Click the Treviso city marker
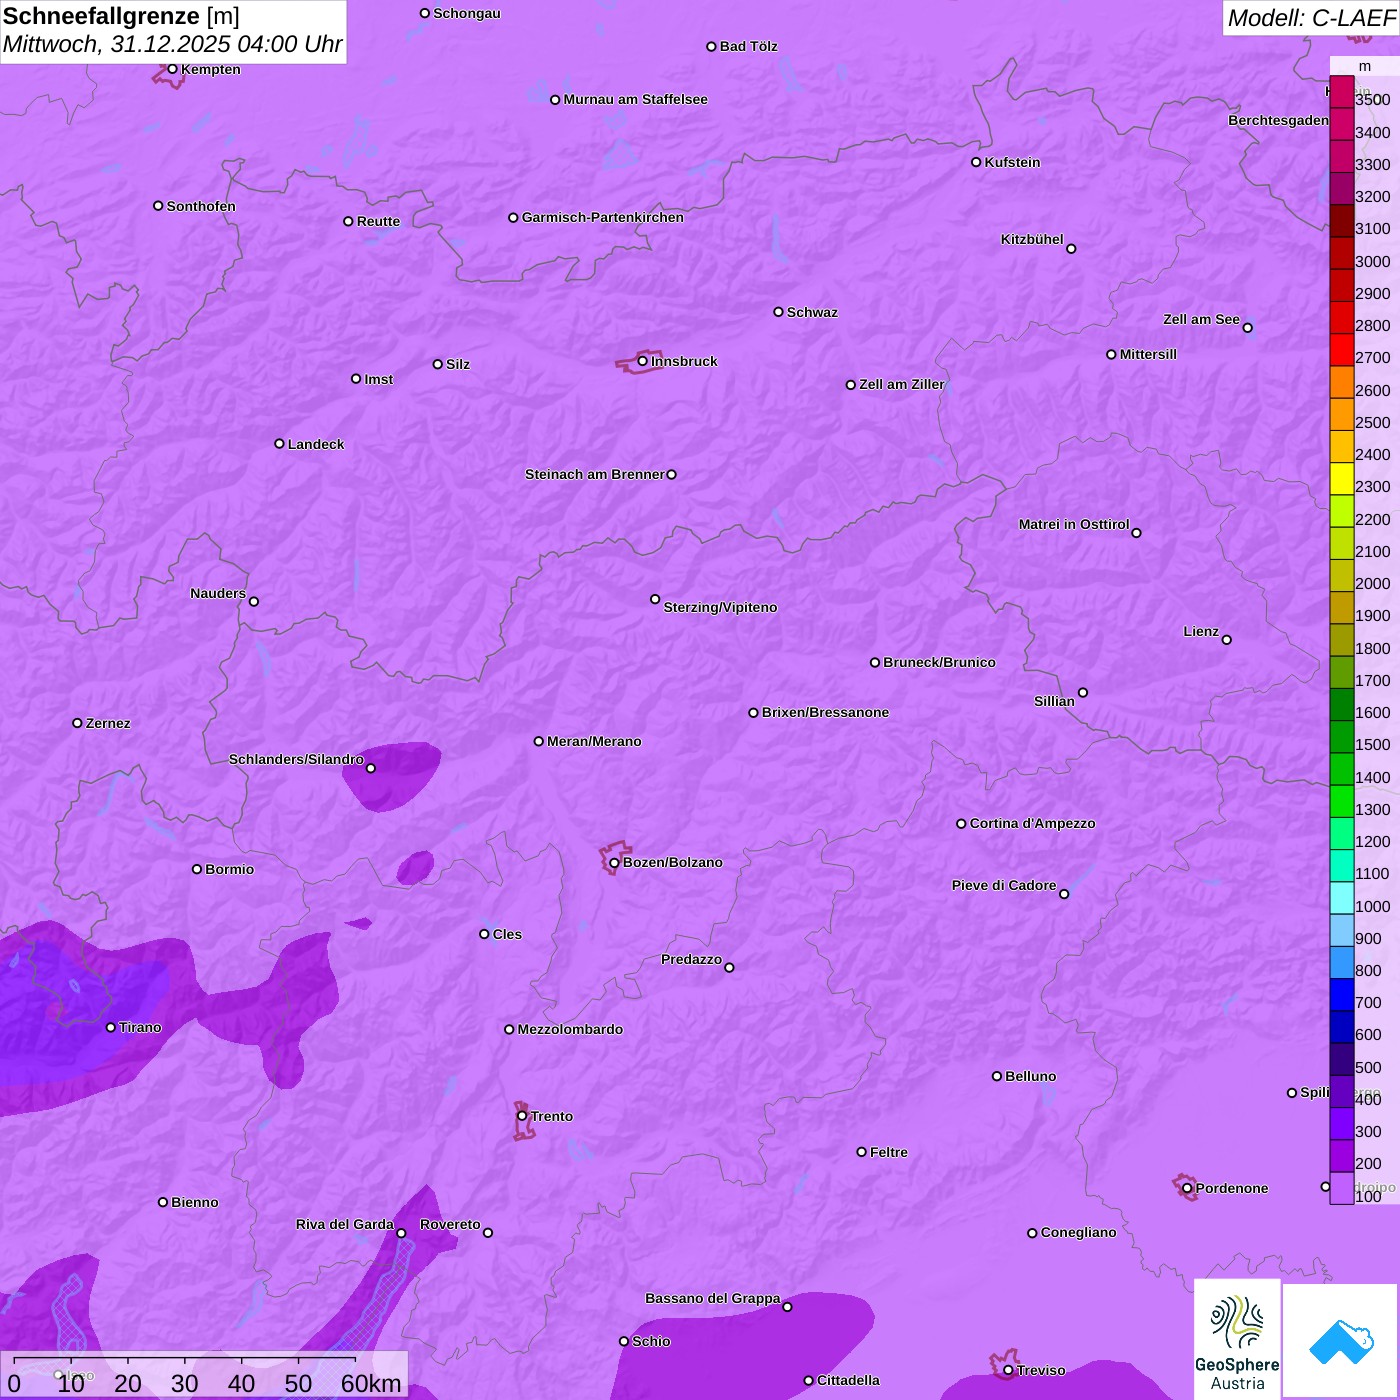The height and width of the screenshot is (1400, 1400). [1008, 1370]
